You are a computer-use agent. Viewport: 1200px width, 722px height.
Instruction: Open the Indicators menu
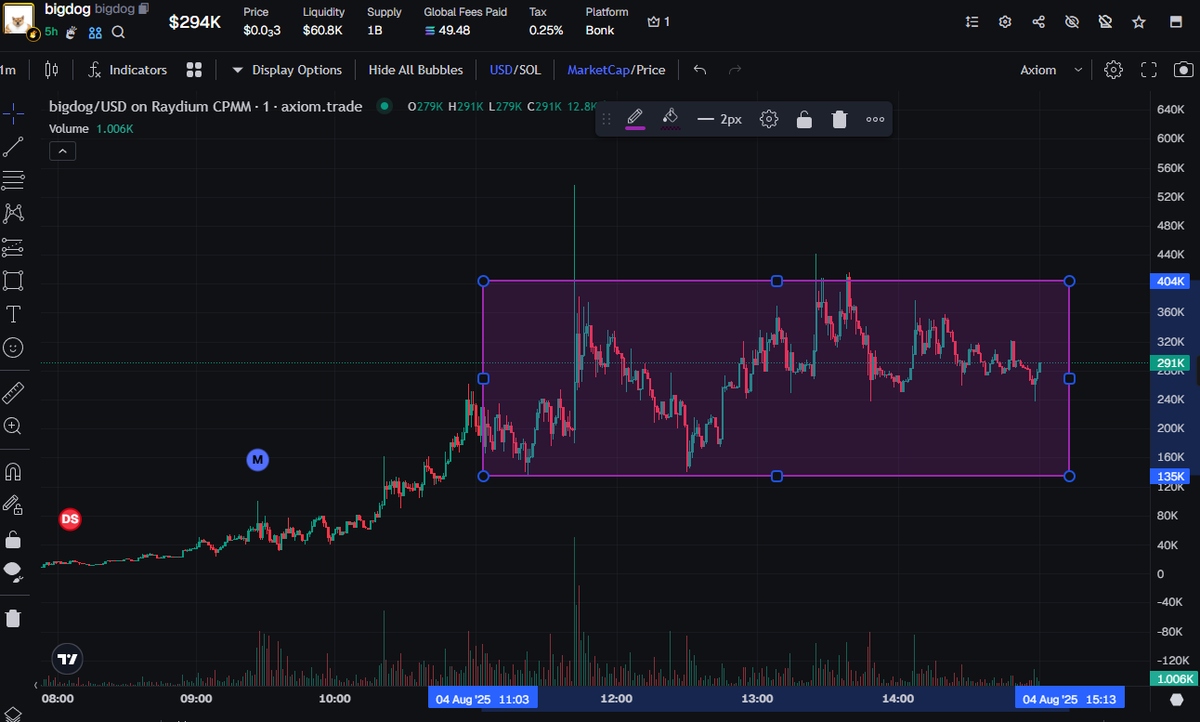coord(127,70)
